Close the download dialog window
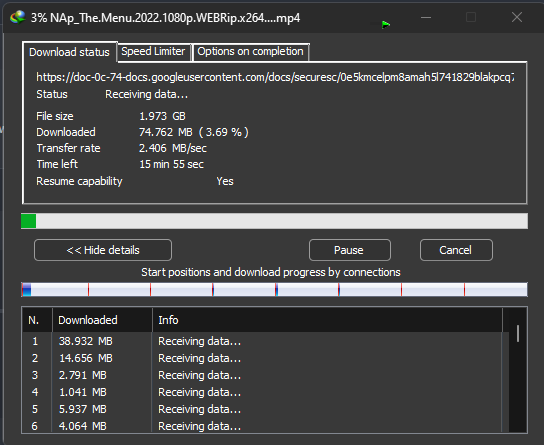Screen dimensions: 544x445 tap(517, 17)
